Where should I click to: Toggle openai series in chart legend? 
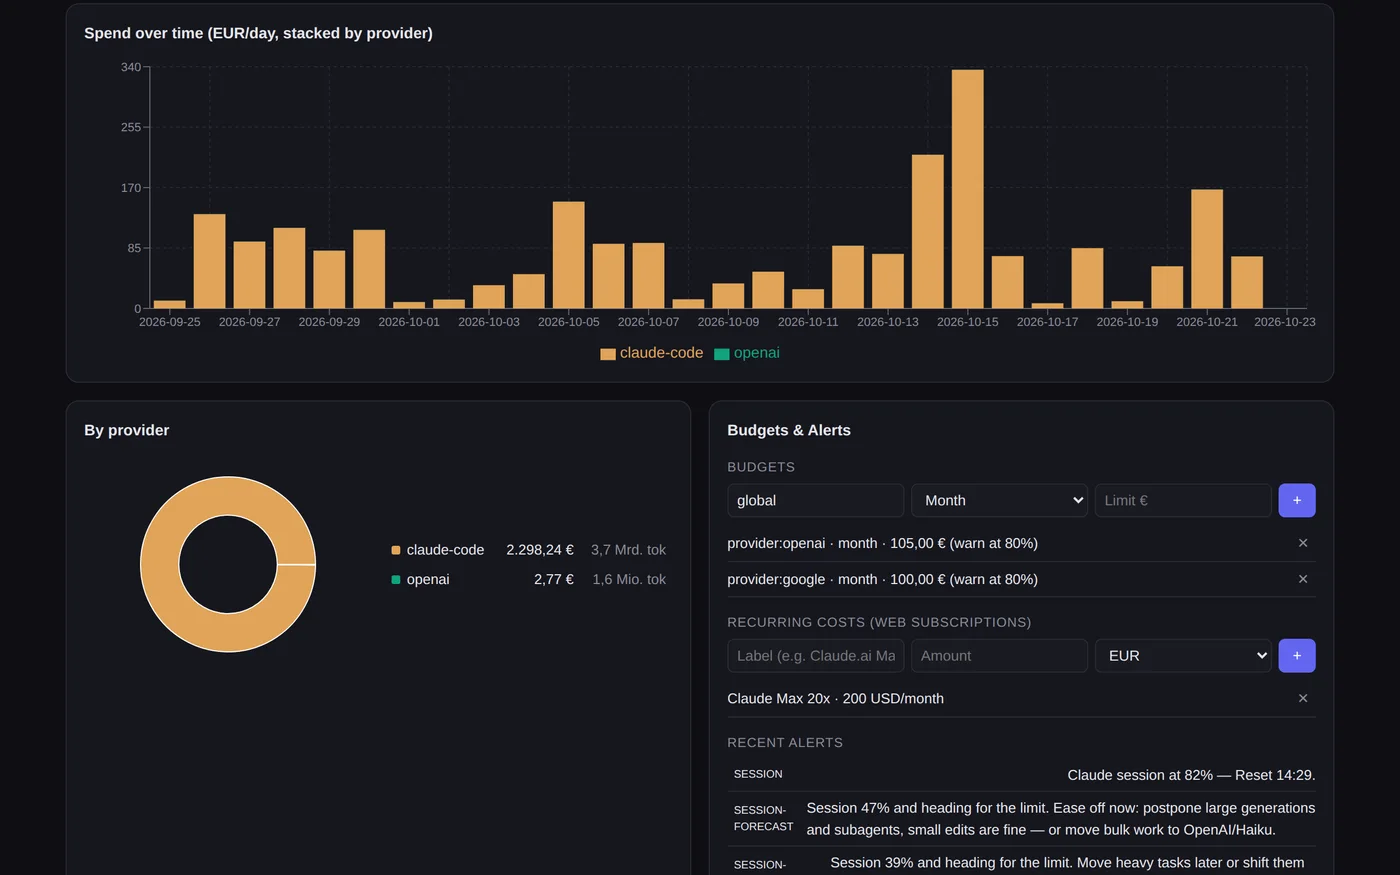747,353
